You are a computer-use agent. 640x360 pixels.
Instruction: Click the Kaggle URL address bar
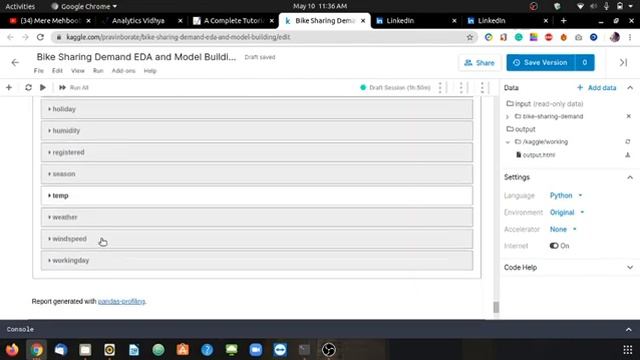261,37
